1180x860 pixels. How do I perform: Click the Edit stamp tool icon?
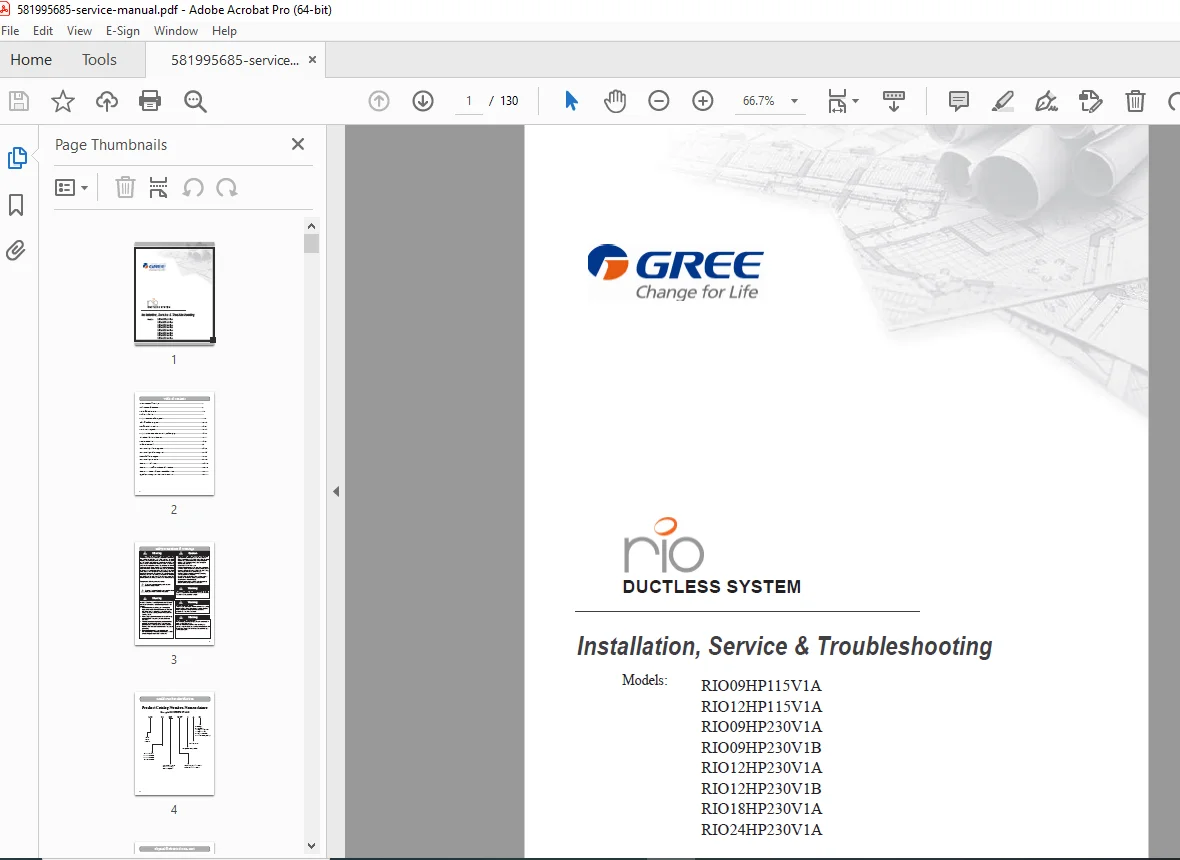[x=1090, y=101]
